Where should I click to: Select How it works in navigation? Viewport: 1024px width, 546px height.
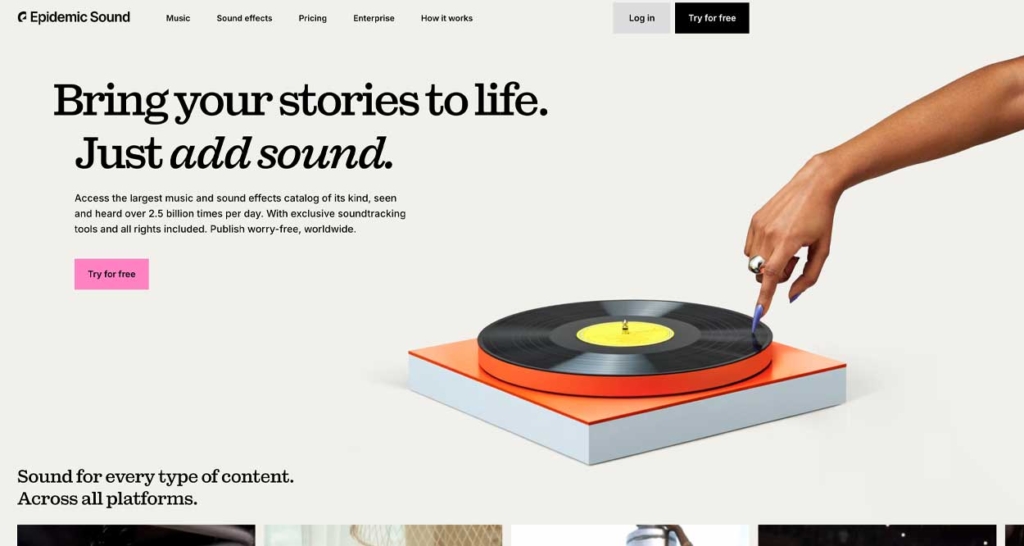click(447, 18)
